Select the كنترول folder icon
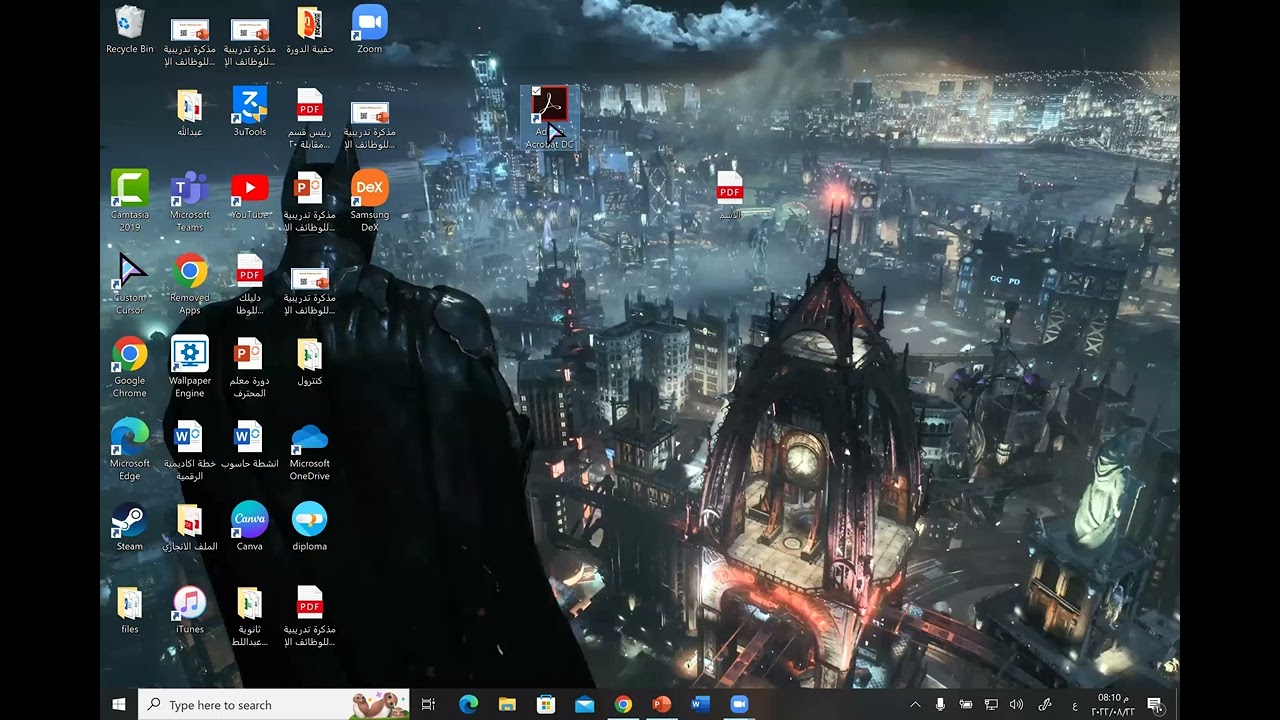This screenshot has height=720, width=1280. point(310,362)
